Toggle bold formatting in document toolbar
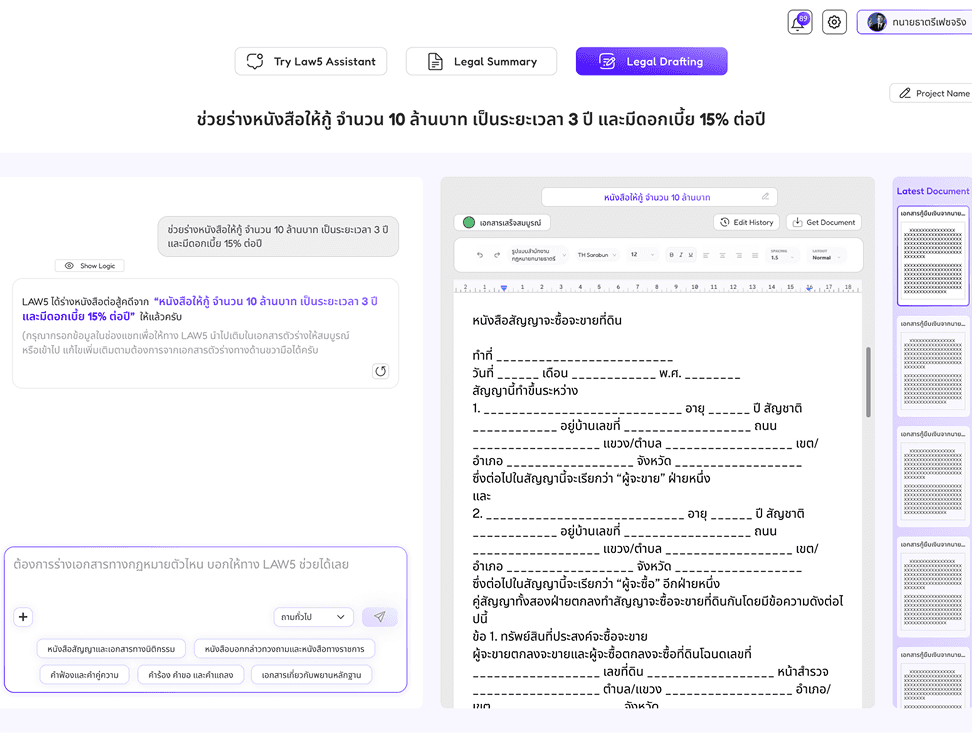The image size is (972, 752). pos(671,255)
